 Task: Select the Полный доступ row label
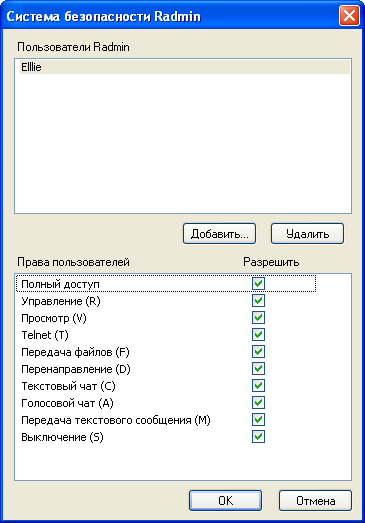[x=60, y=284]
